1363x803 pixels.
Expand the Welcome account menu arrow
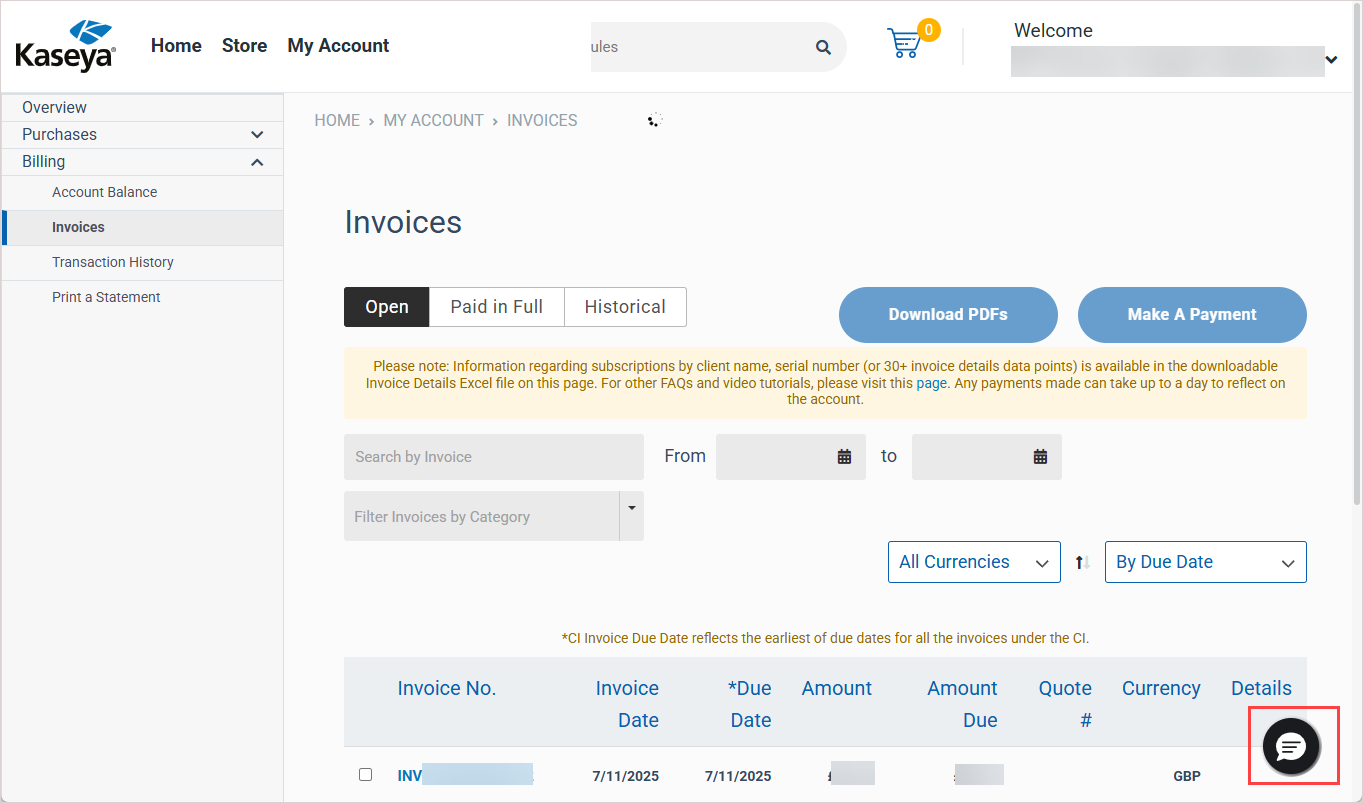(x=1331, y=60)
